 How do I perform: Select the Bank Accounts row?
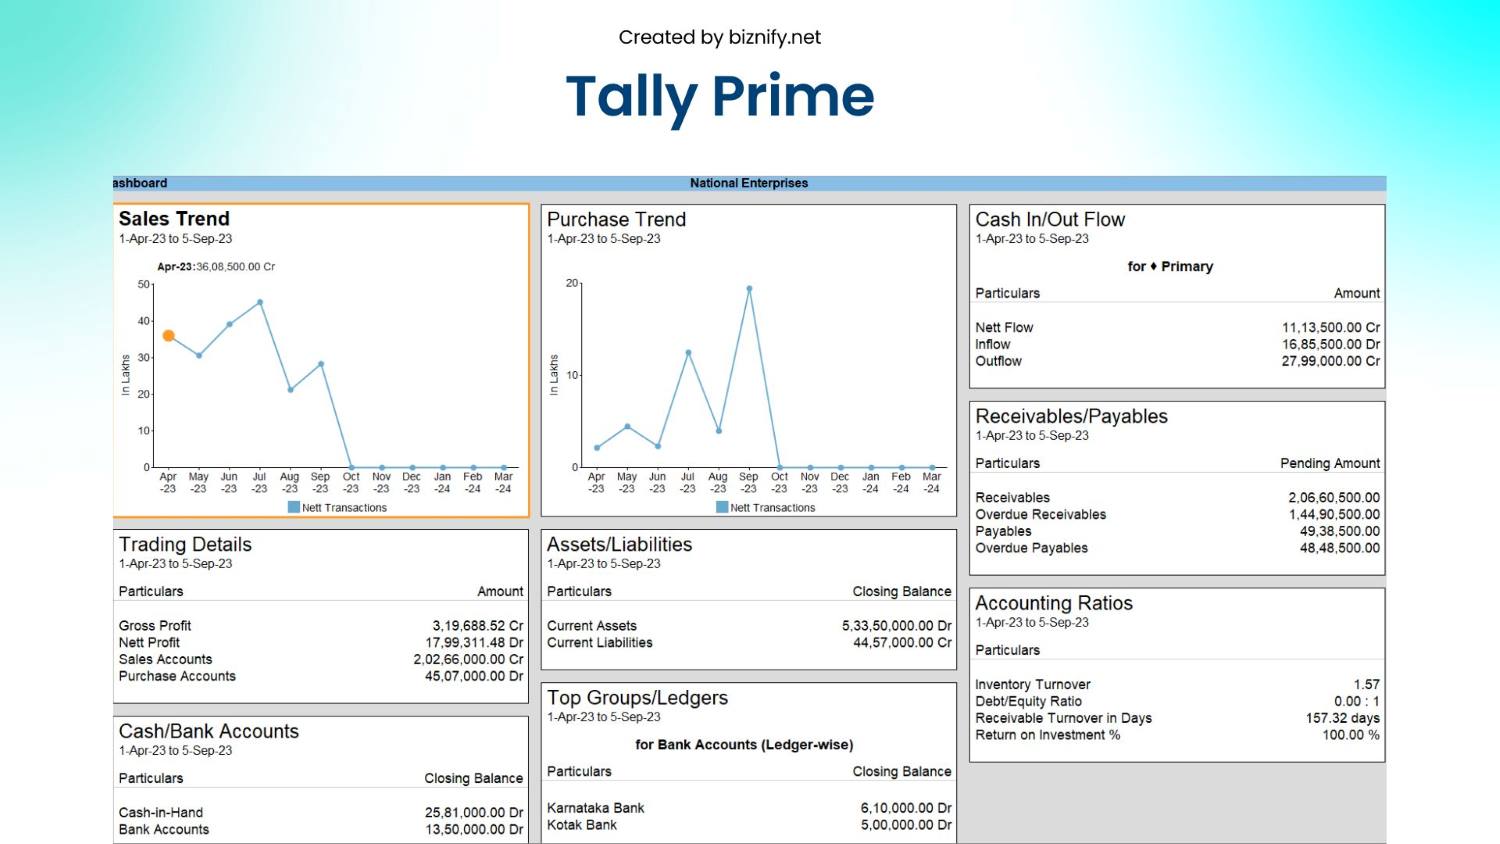click(321, 830)
